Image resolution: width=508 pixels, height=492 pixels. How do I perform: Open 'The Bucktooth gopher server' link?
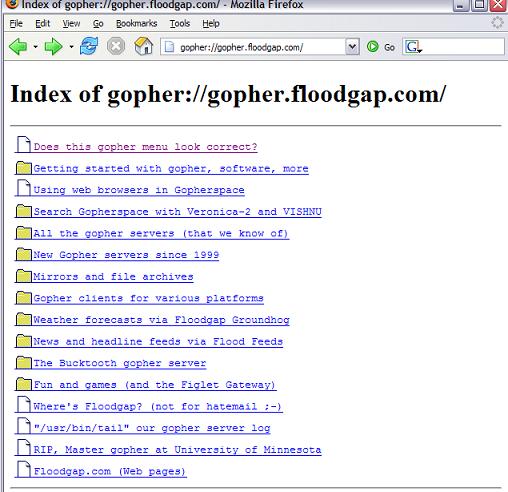coord(120,363)
